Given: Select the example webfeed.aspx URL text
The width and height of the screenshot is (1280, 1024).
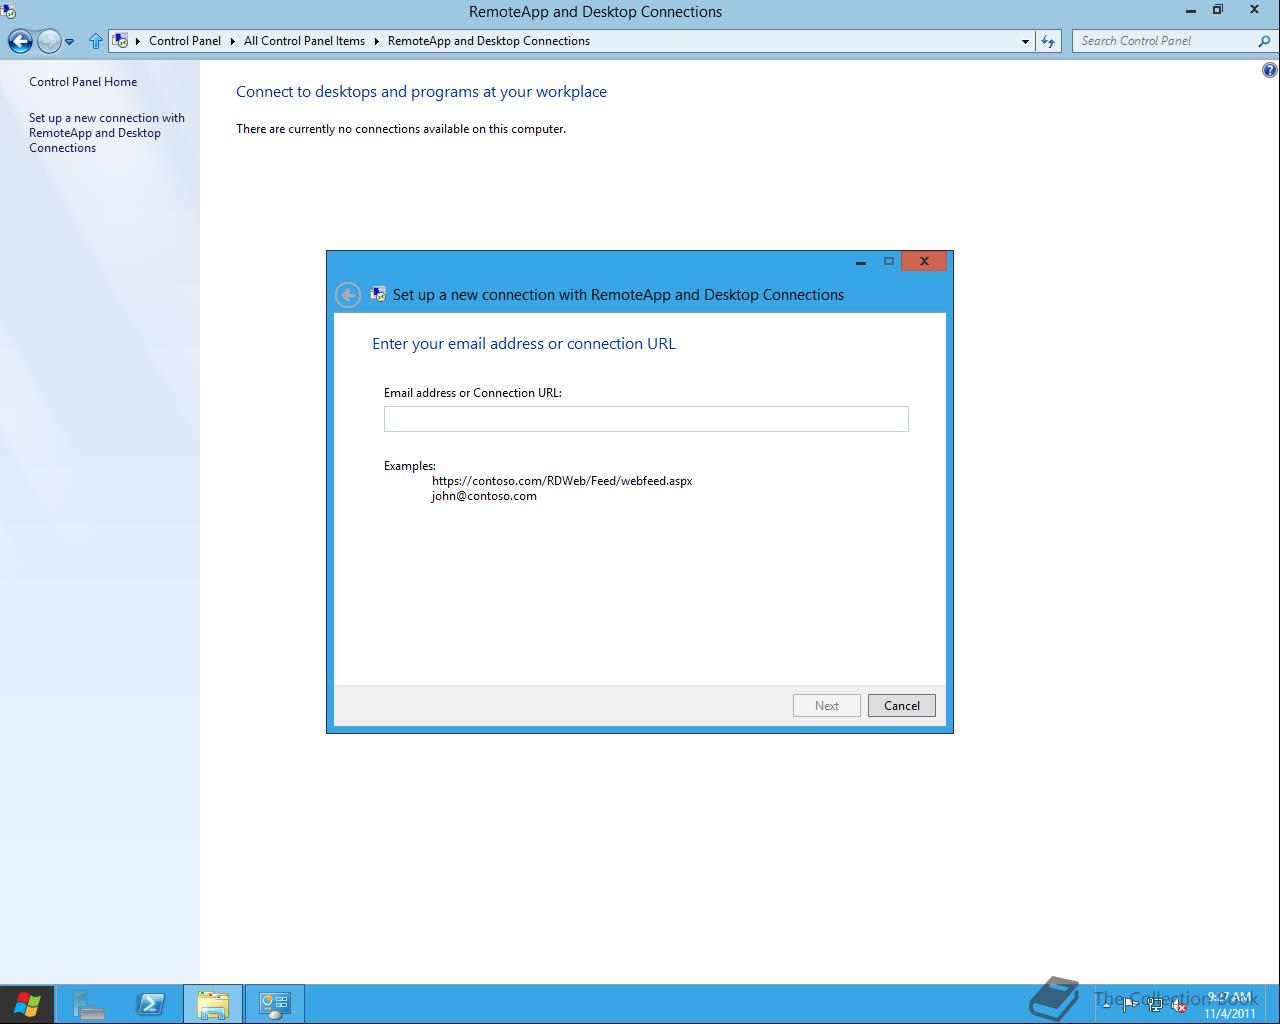Looking at the screenshot, I should pos(562,481).
